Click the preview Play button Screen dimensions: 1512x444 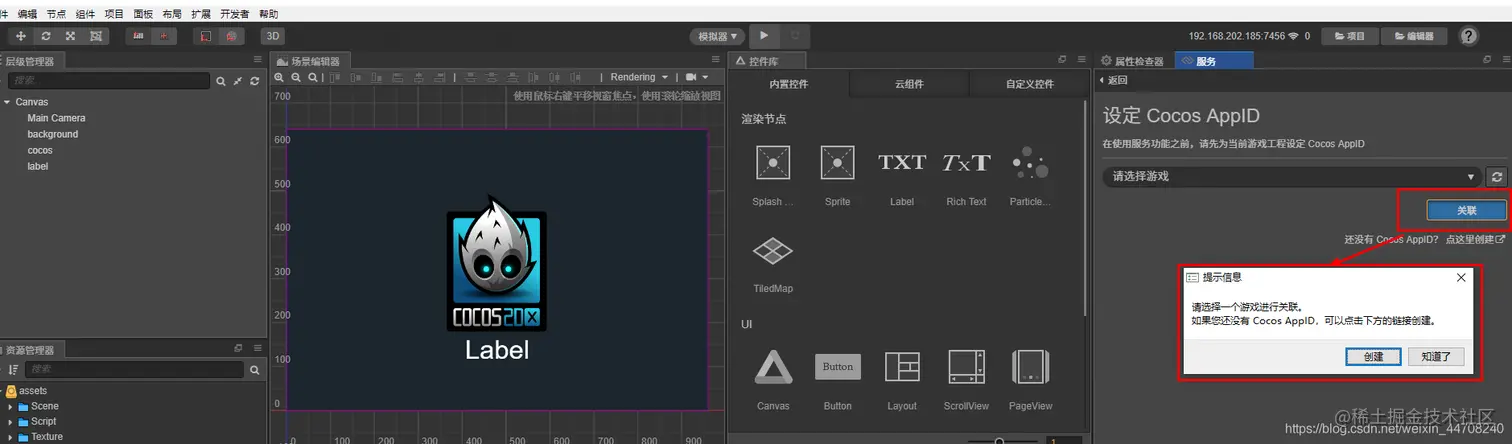(764, 35)
